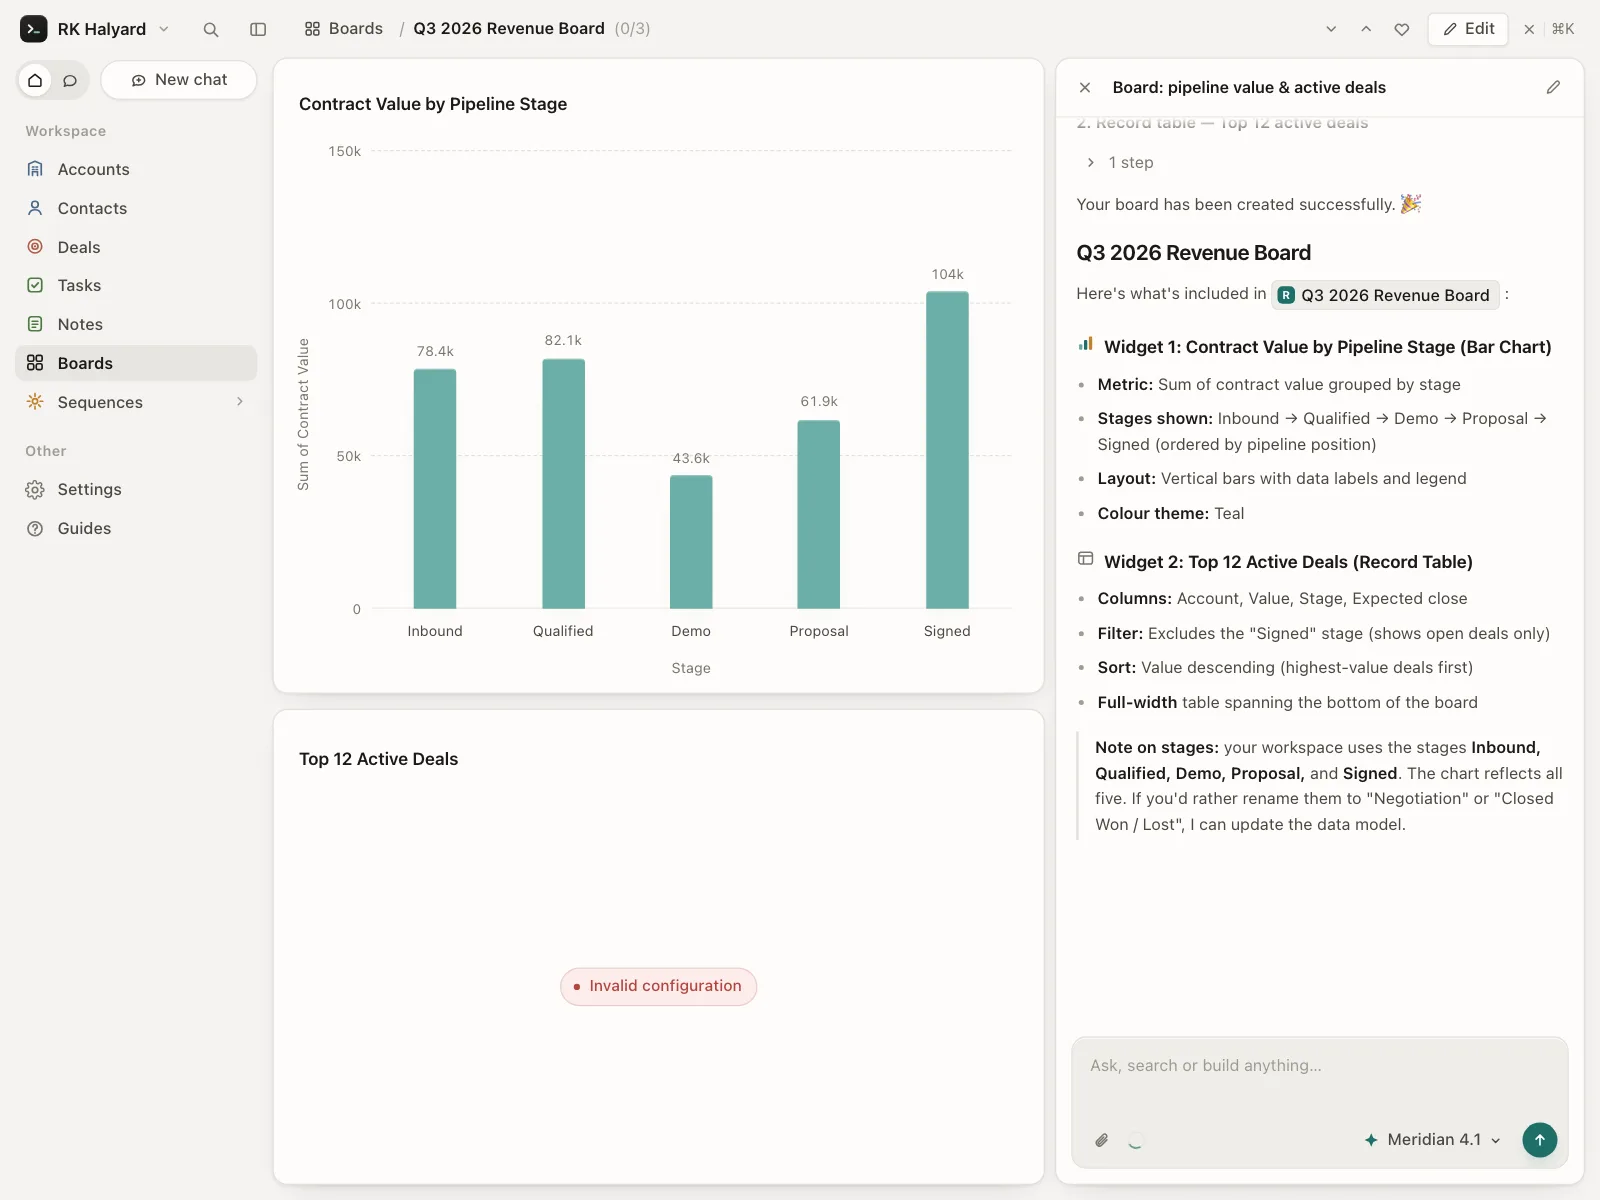Click the question mark icon beside Guides
The width and height of the screenshot is (1600, 1200).
tap(35, 529)
